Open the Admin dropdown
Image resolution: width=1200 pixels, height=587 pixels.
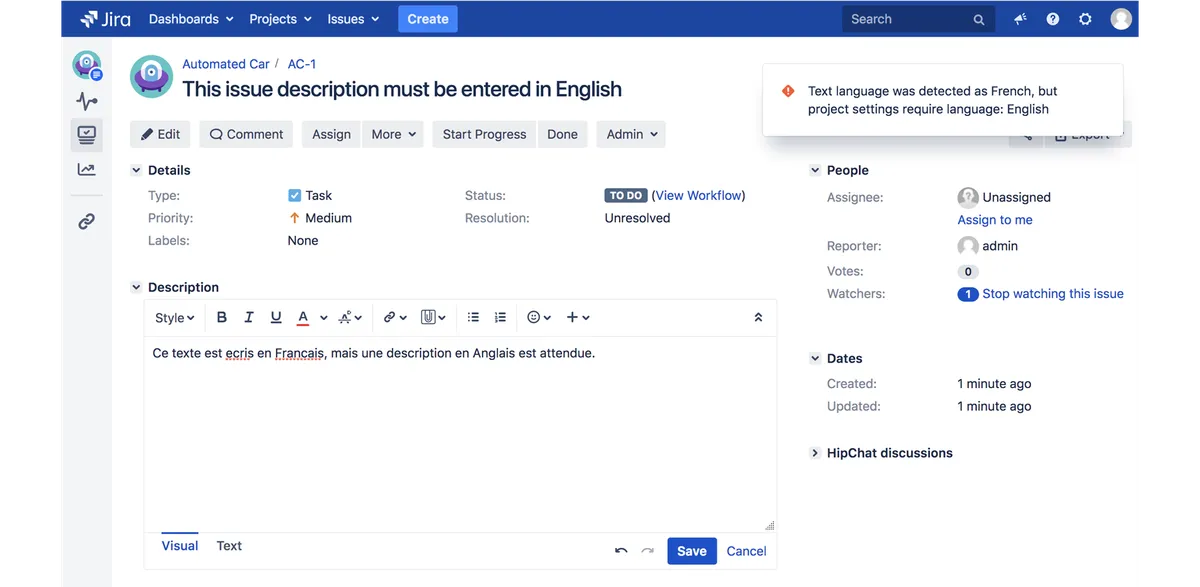coord(631,134)
